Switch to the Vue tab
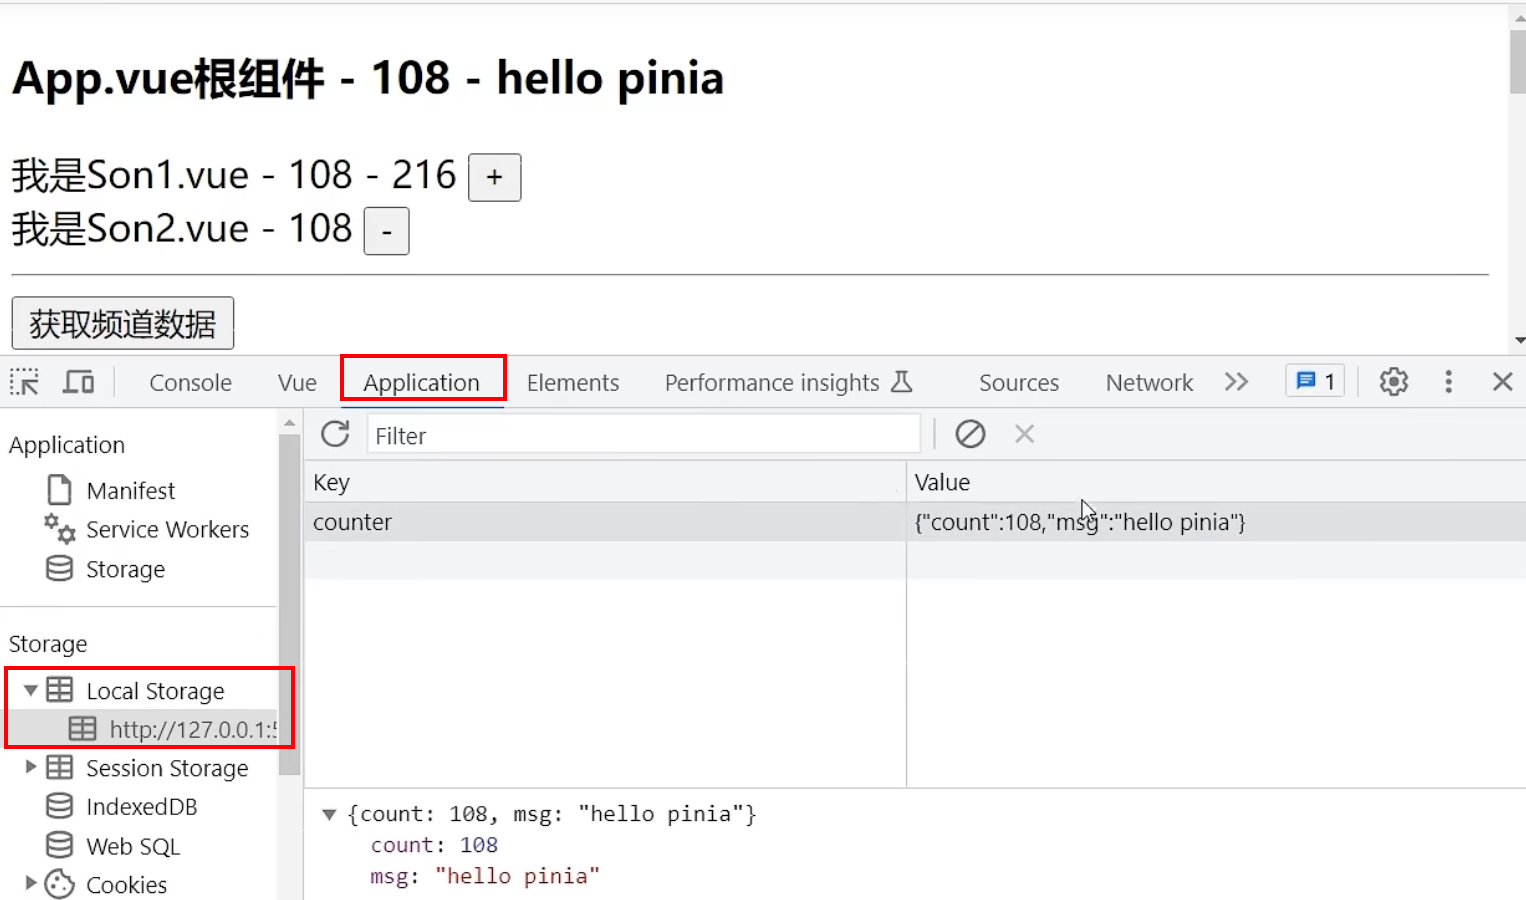Viewport: 1526px width, 900px height. tap(297, 382)
